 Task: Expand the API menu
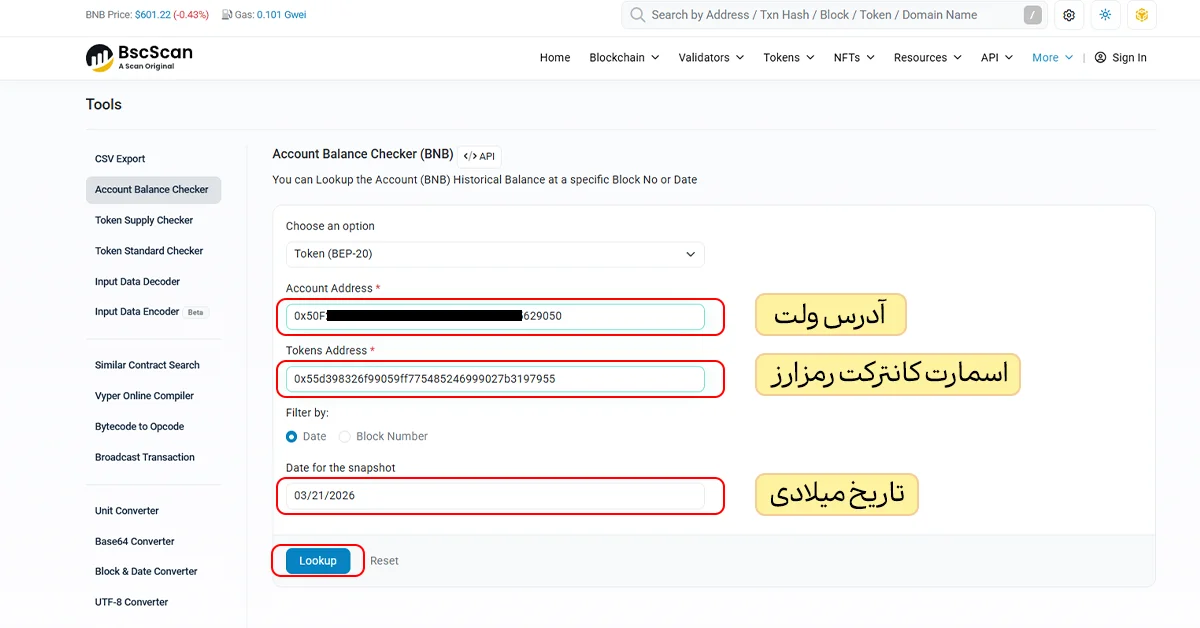(996, 58)
